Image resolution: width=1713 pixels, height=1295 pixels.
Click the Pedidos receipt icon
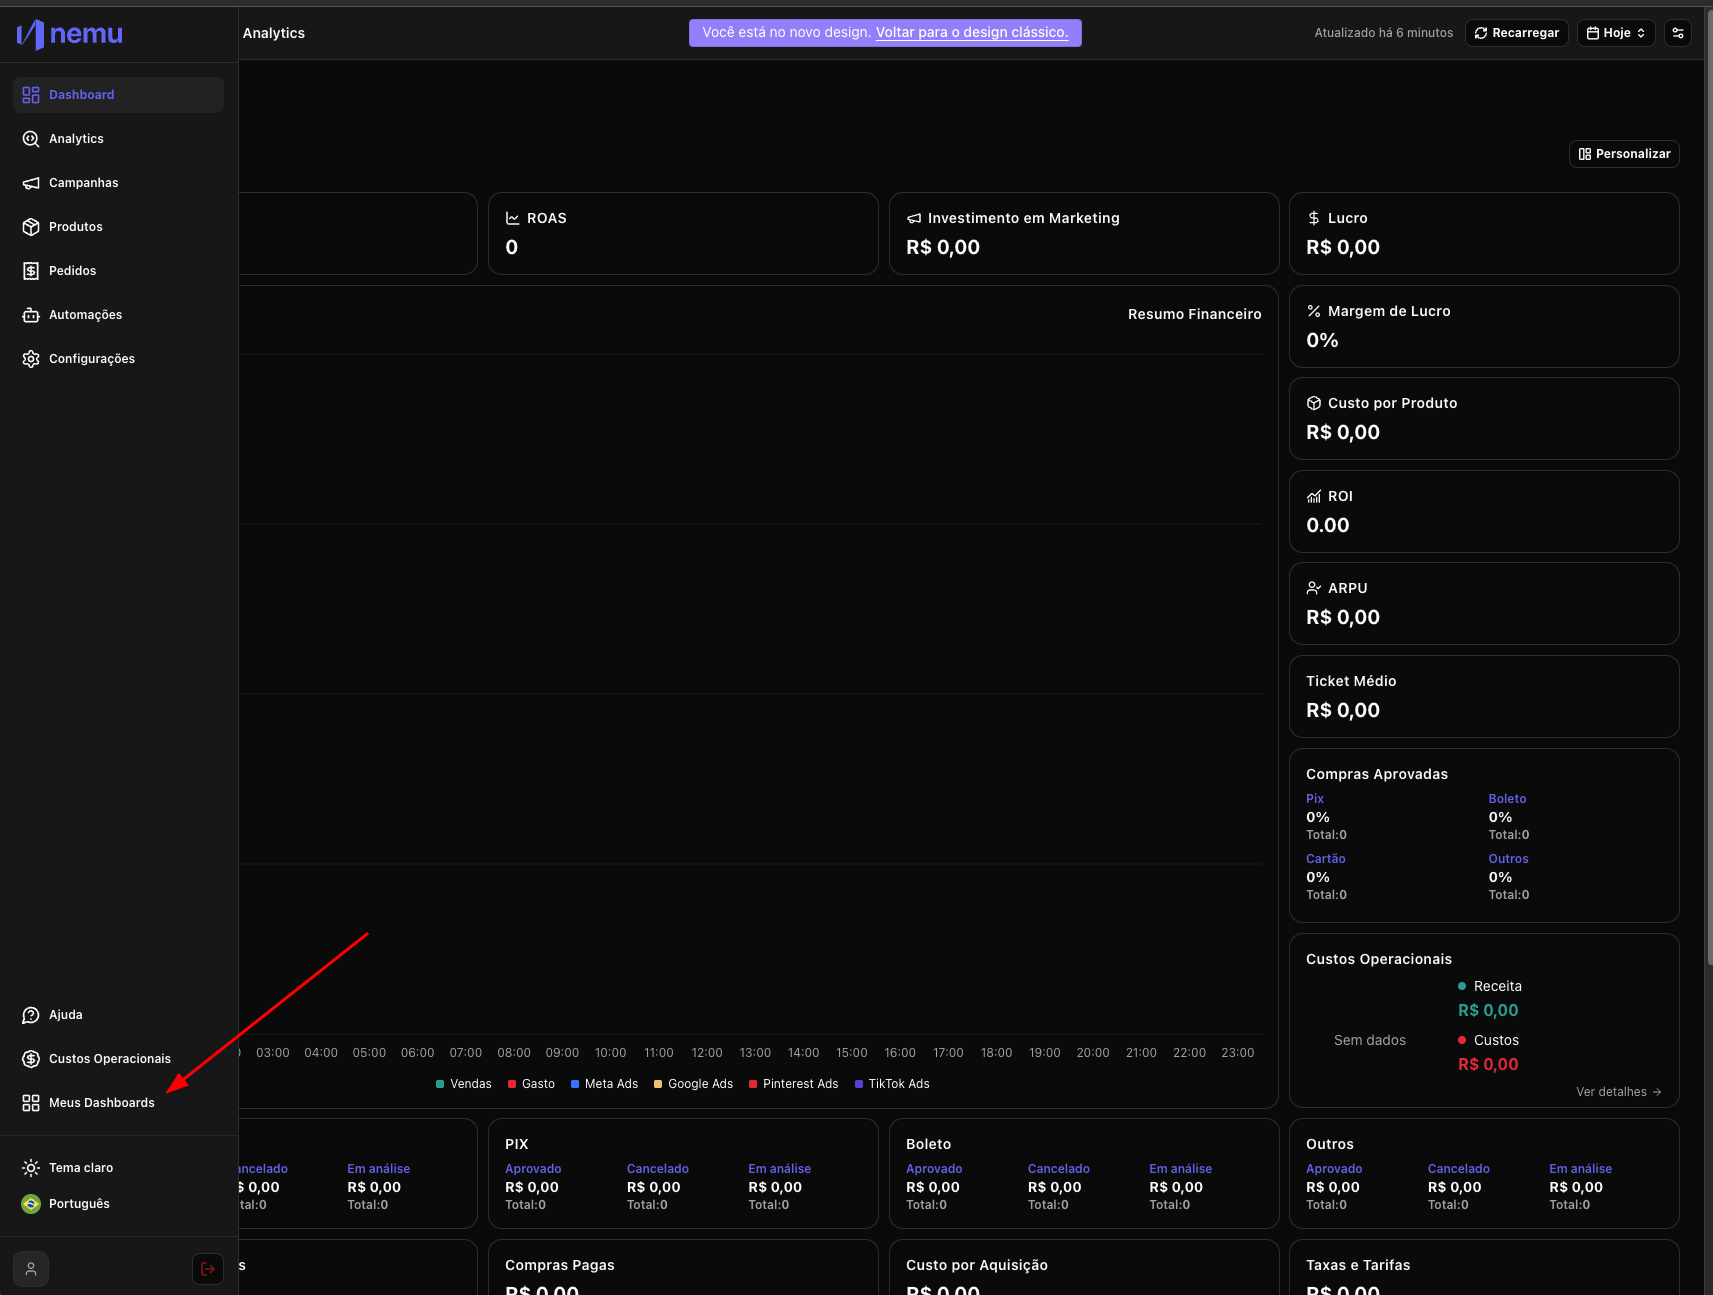(31, 271)
